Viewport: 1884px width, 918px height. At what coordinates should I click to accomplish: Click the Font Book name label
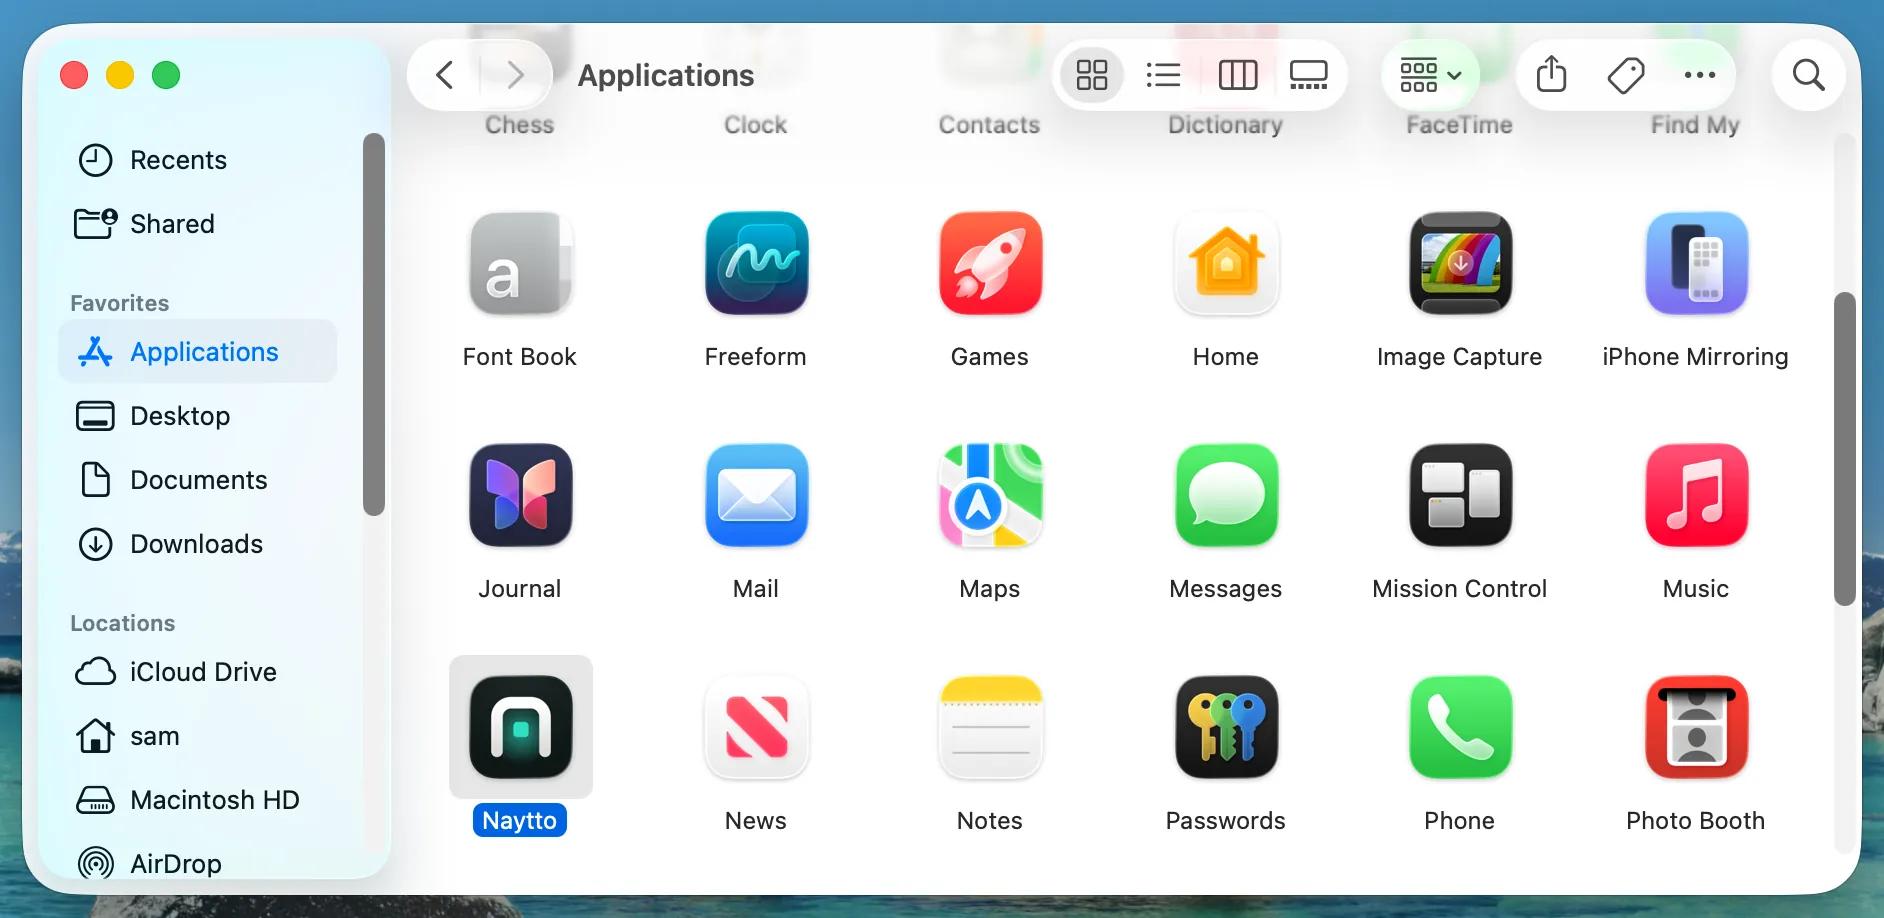(520, 357)
